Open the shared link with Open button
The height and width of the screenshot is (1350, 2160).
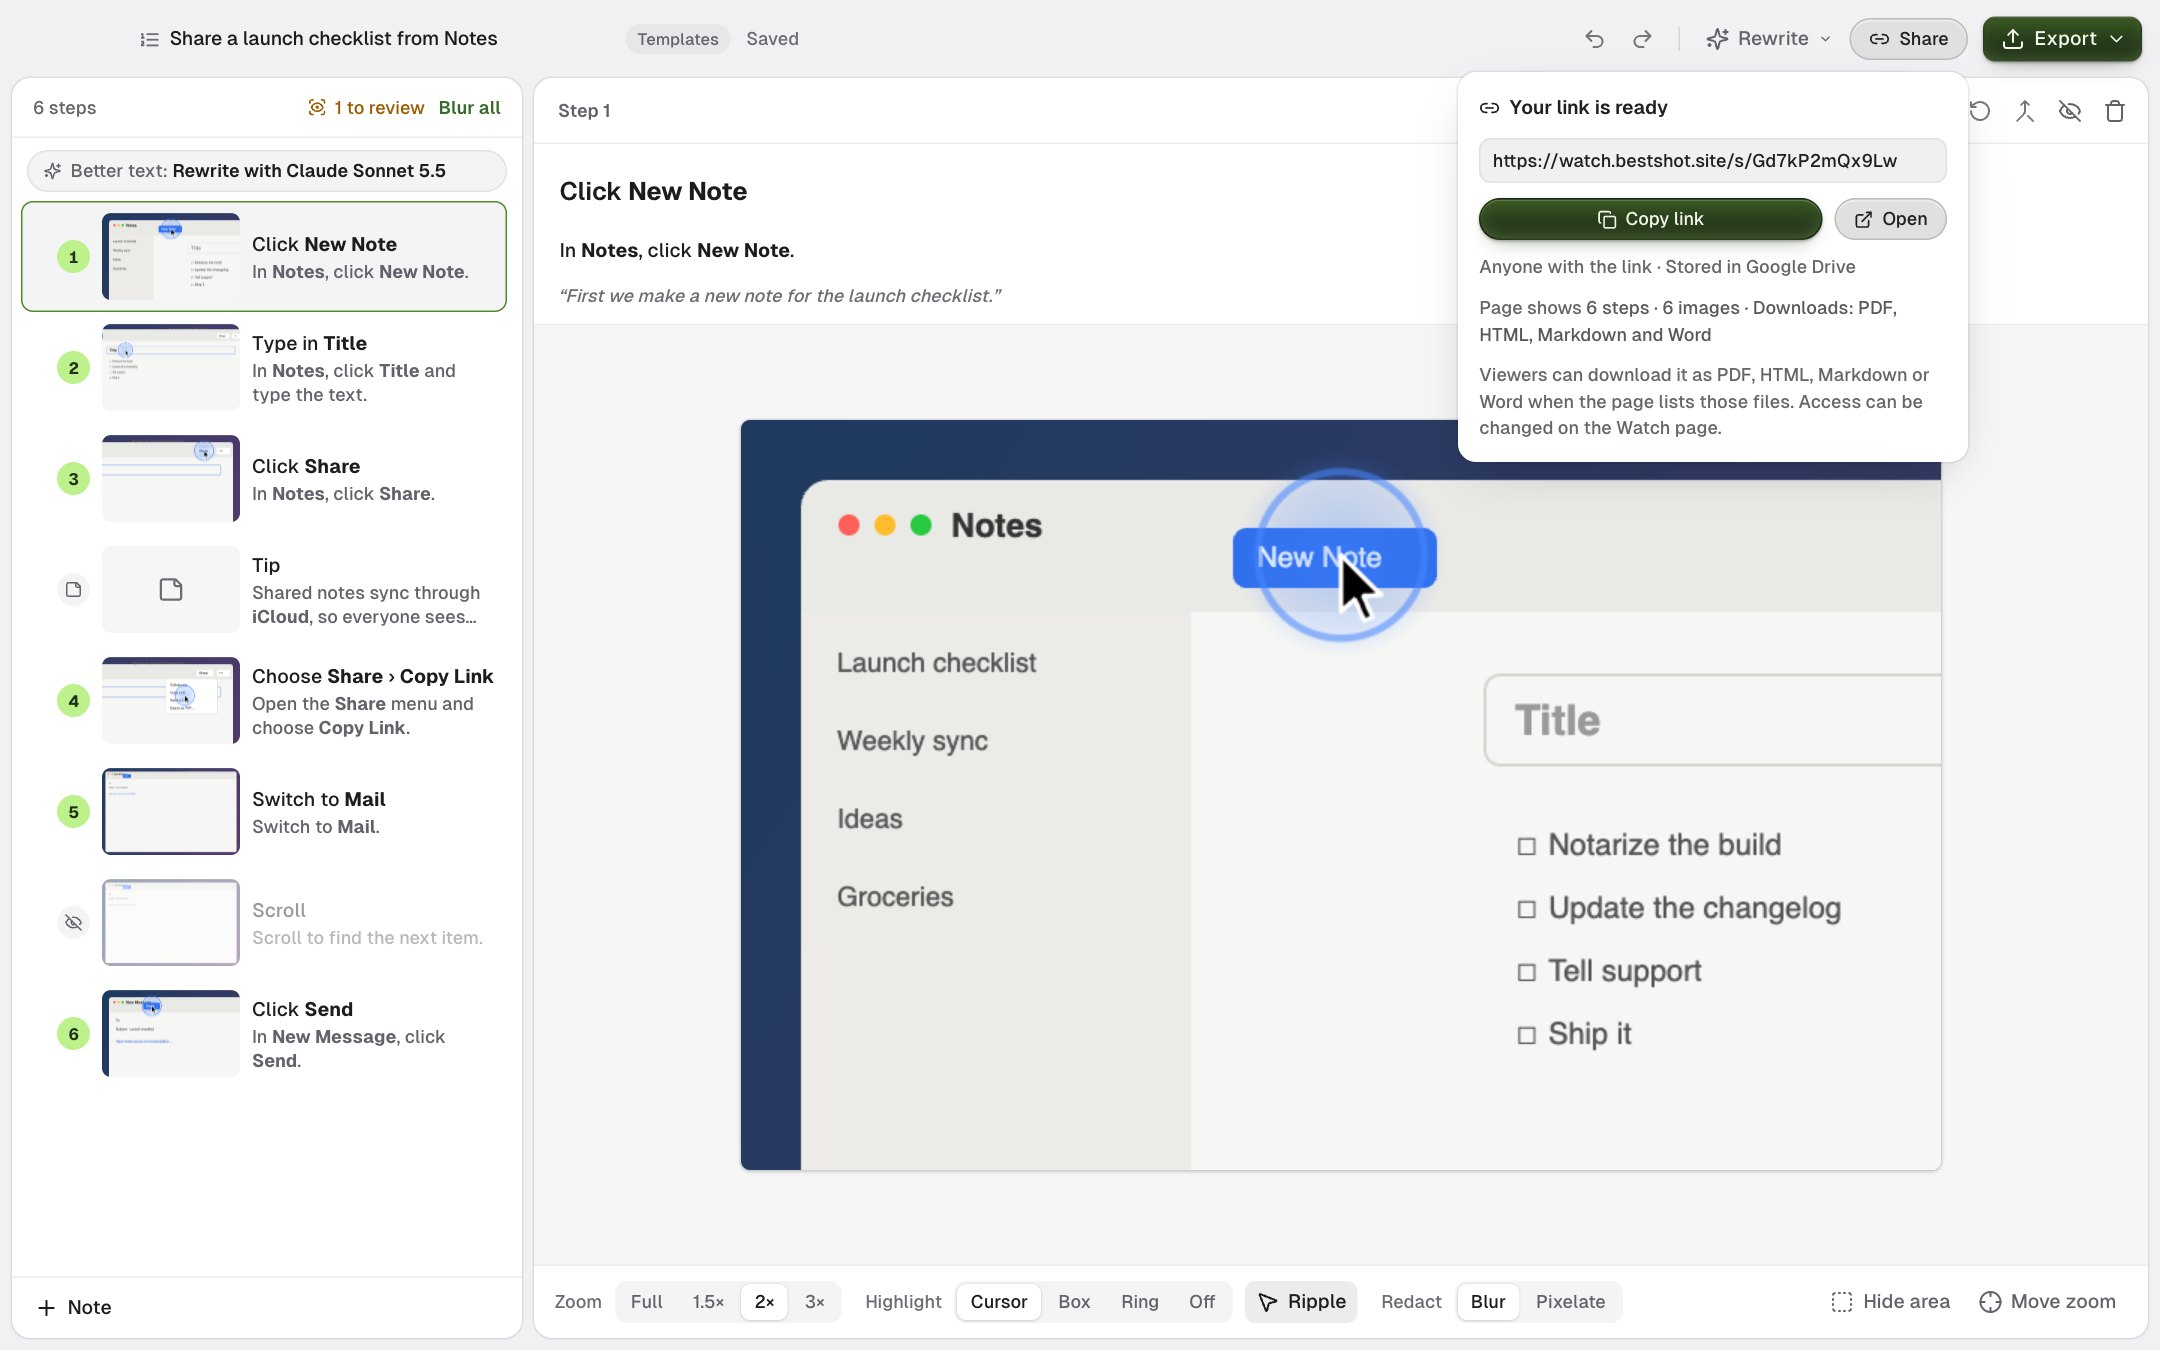(x=1890, y=219)
